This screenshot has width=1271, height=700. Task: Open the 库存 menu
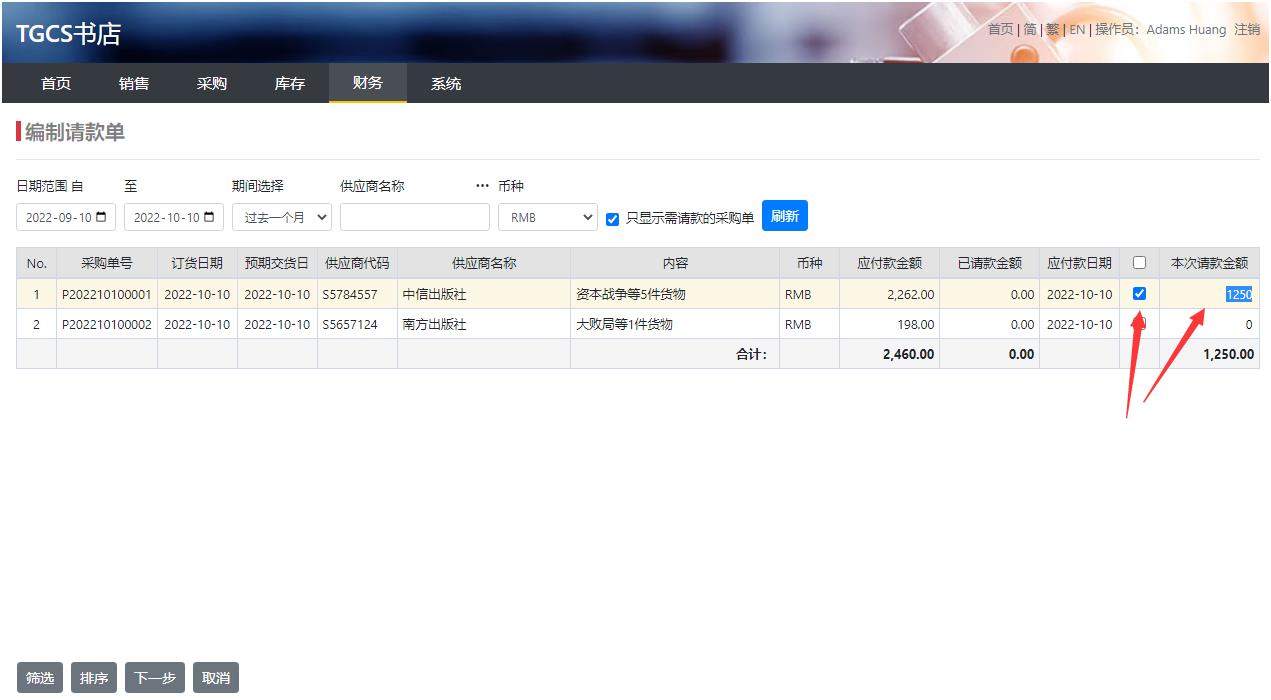pyautogui.click(x=290, y=83)
